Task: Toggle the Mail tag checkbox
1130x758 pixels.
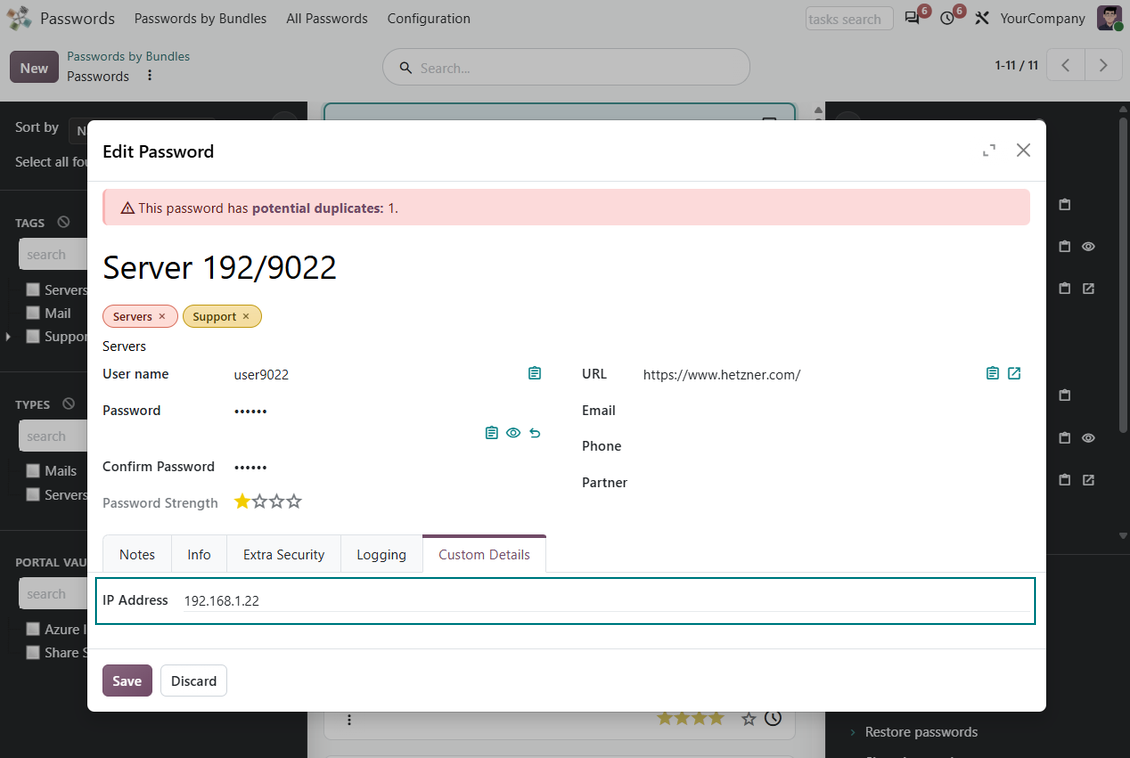Action: click(32, 313)
